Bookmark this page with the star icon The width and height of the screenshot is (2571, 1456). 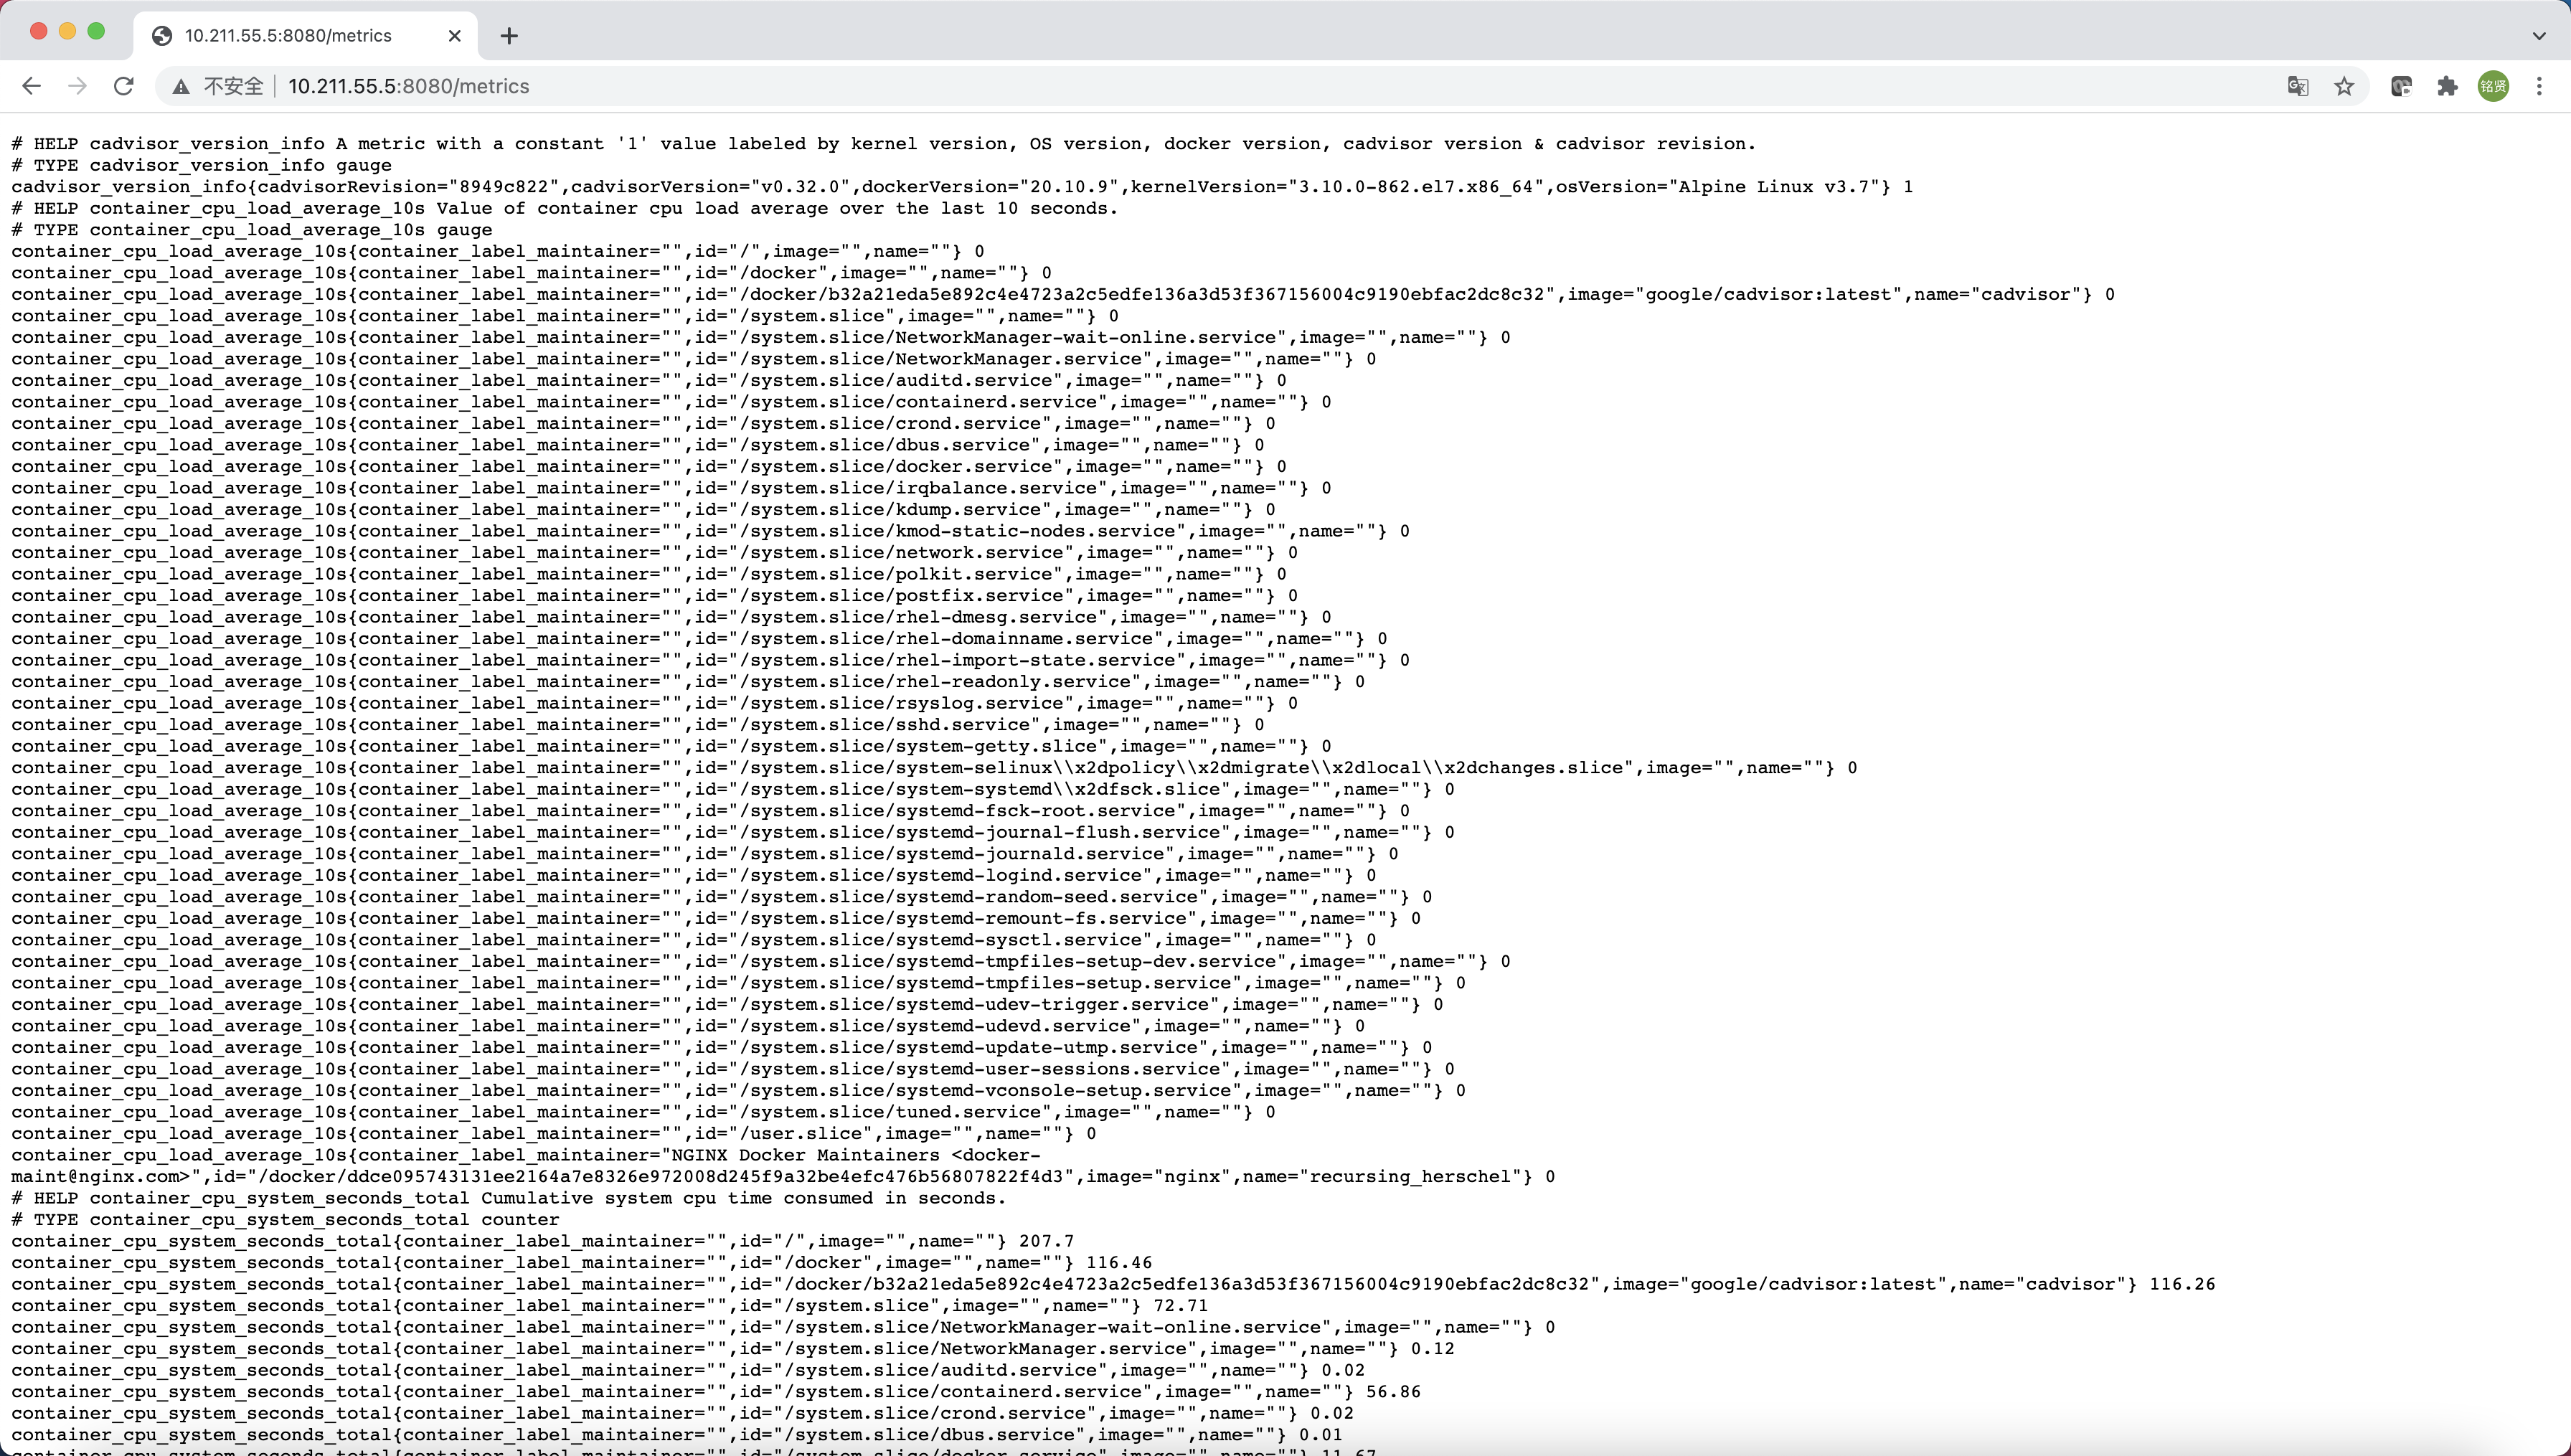(x=2344, y=86)
